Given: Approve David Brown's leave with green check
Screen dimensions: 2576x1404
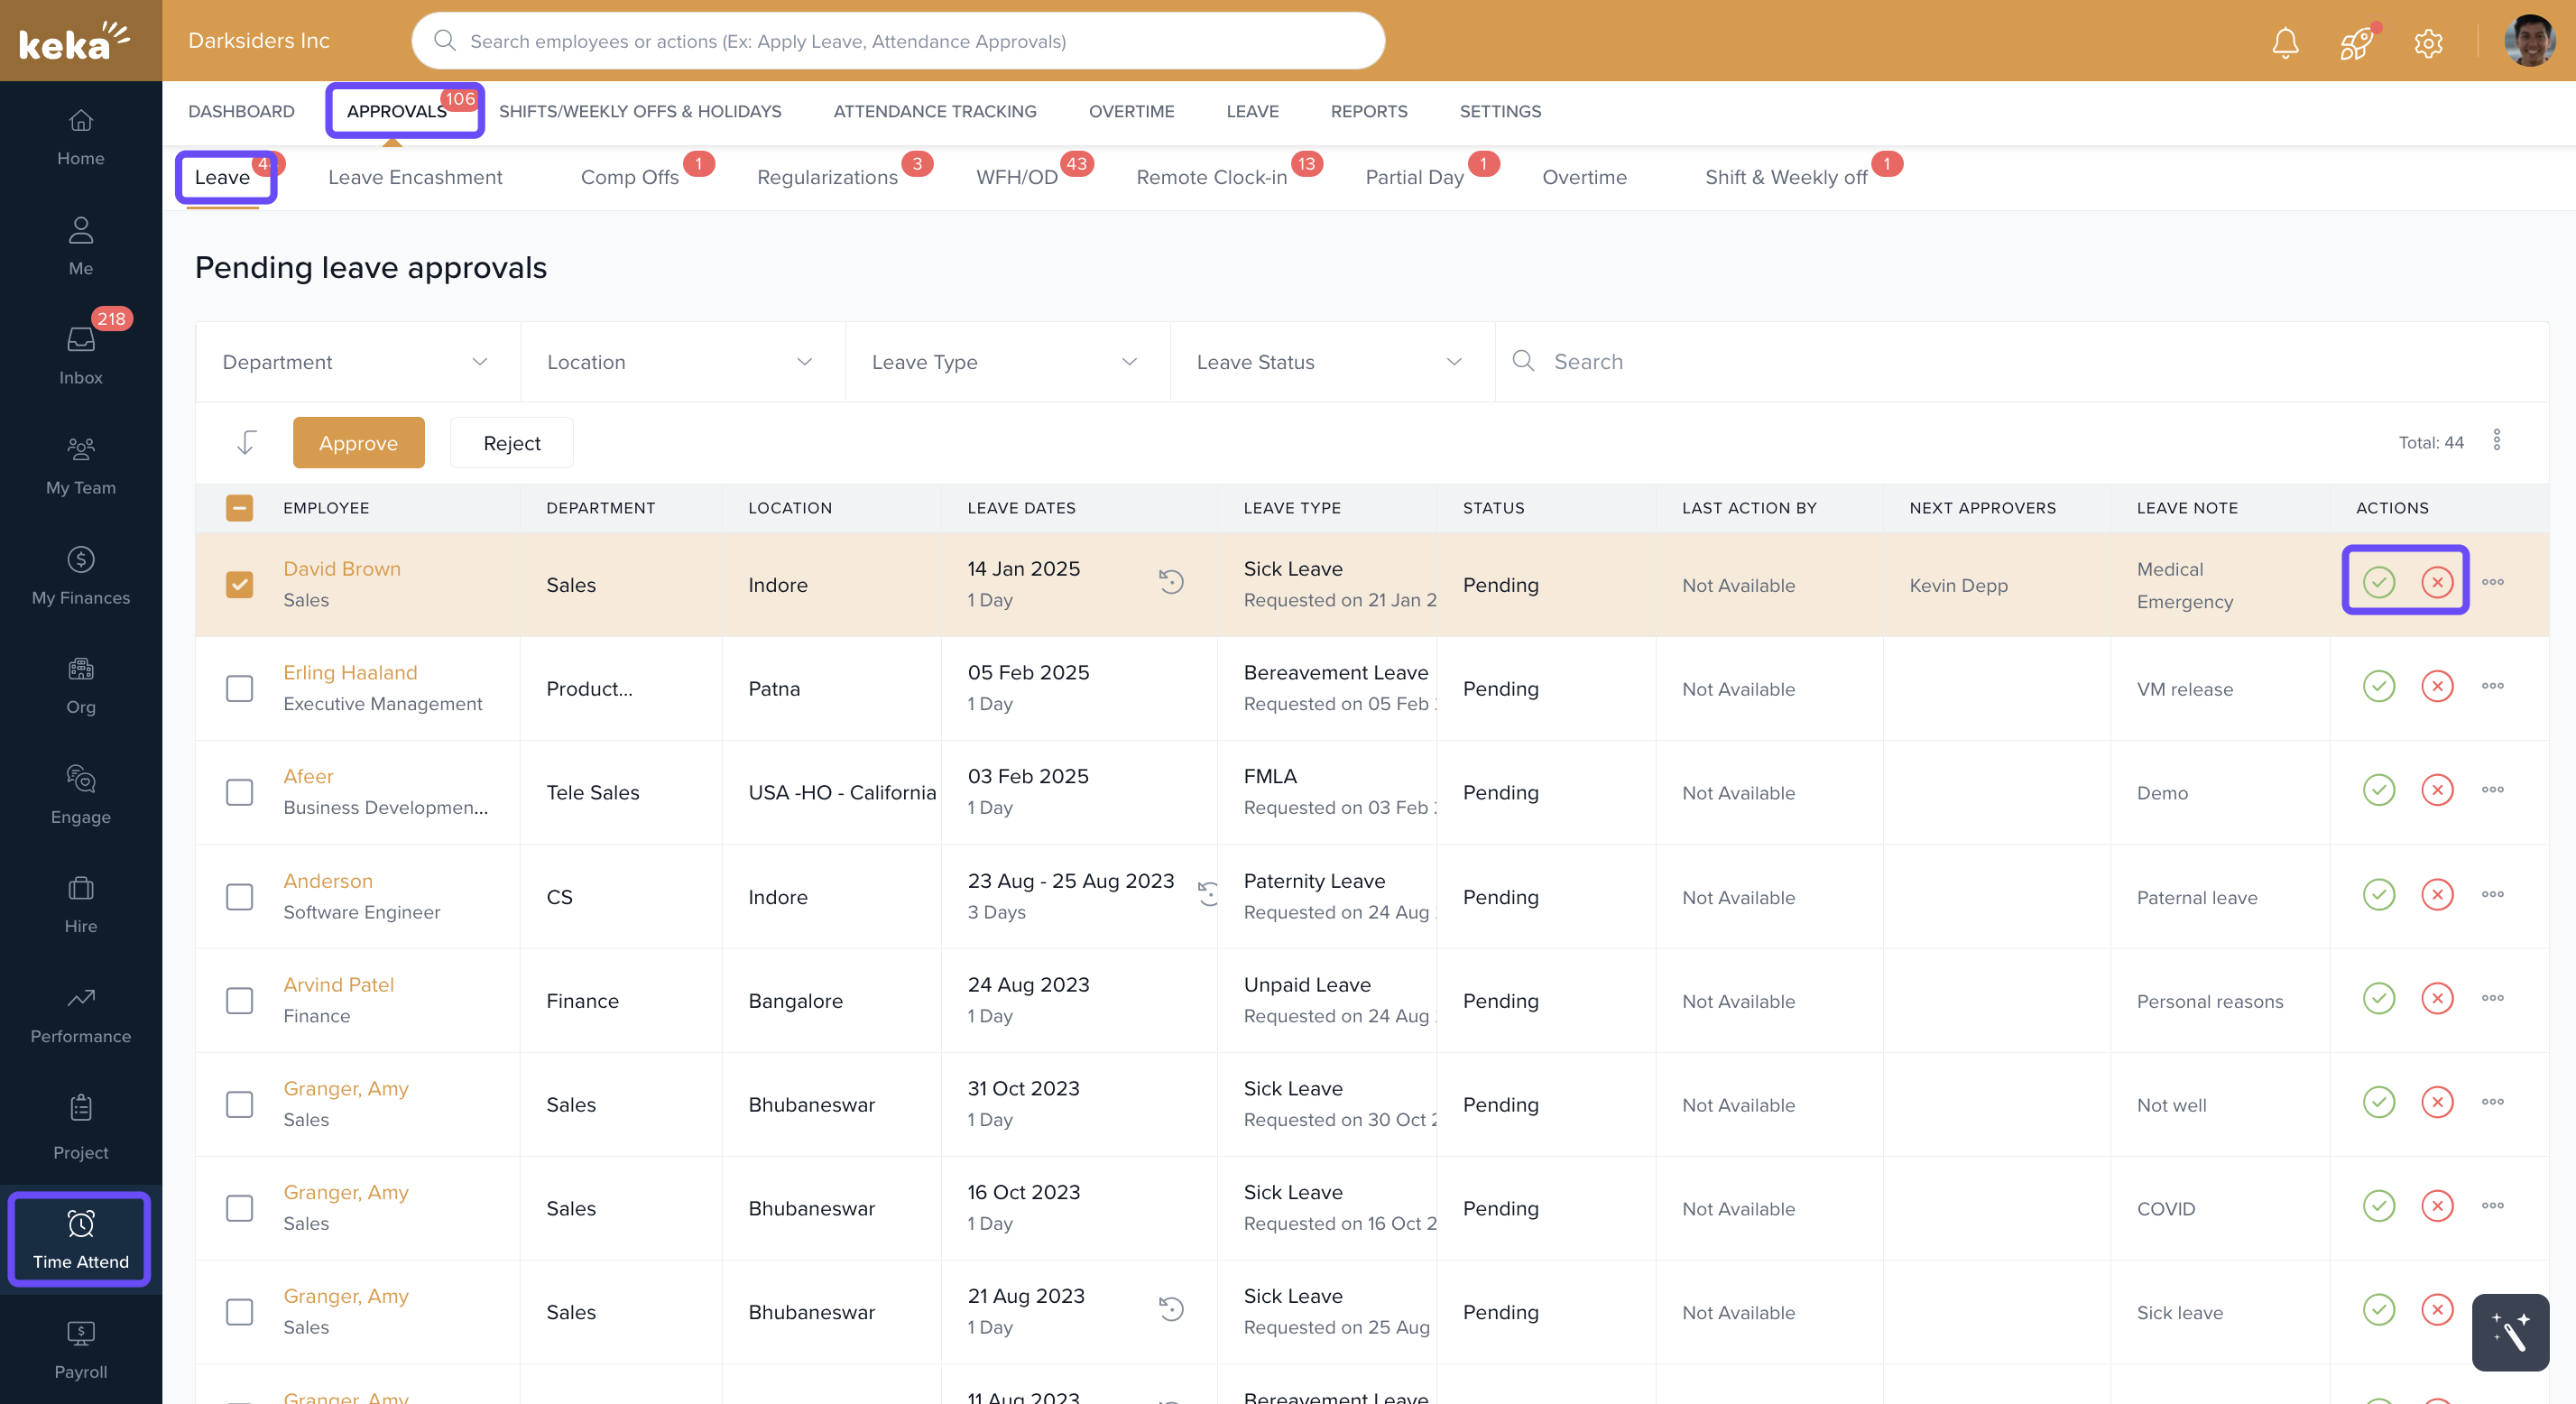Looking at the screenshot, I should click(x=2378, y=582).
